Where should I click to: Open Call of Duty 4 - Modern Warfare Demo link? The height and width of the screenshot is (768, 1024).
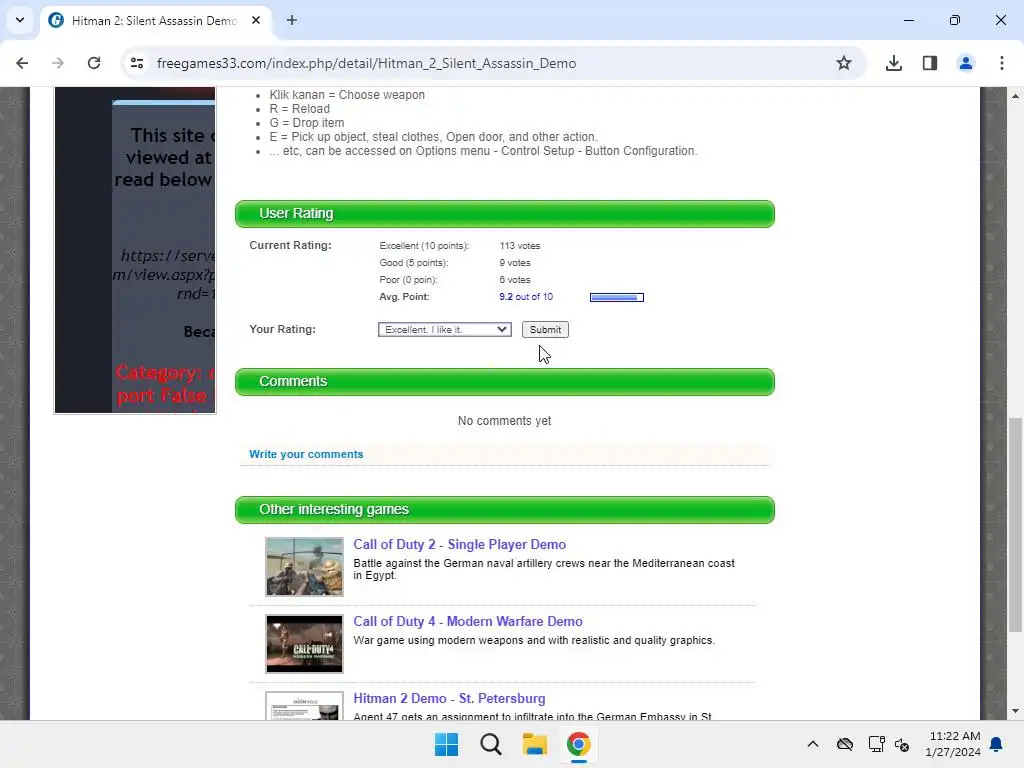(468, 622)
